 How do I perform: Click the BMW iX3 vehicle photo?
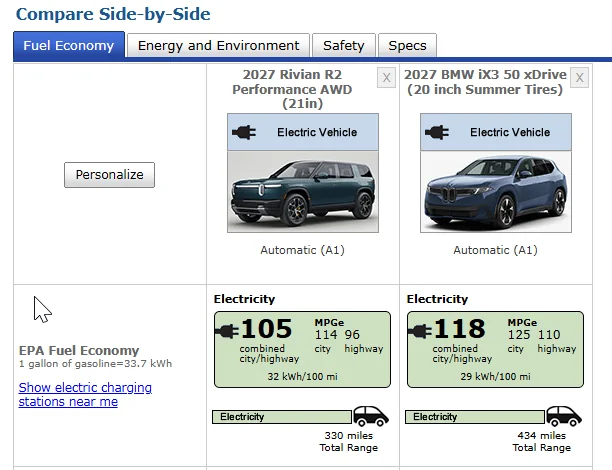[496, 192]
